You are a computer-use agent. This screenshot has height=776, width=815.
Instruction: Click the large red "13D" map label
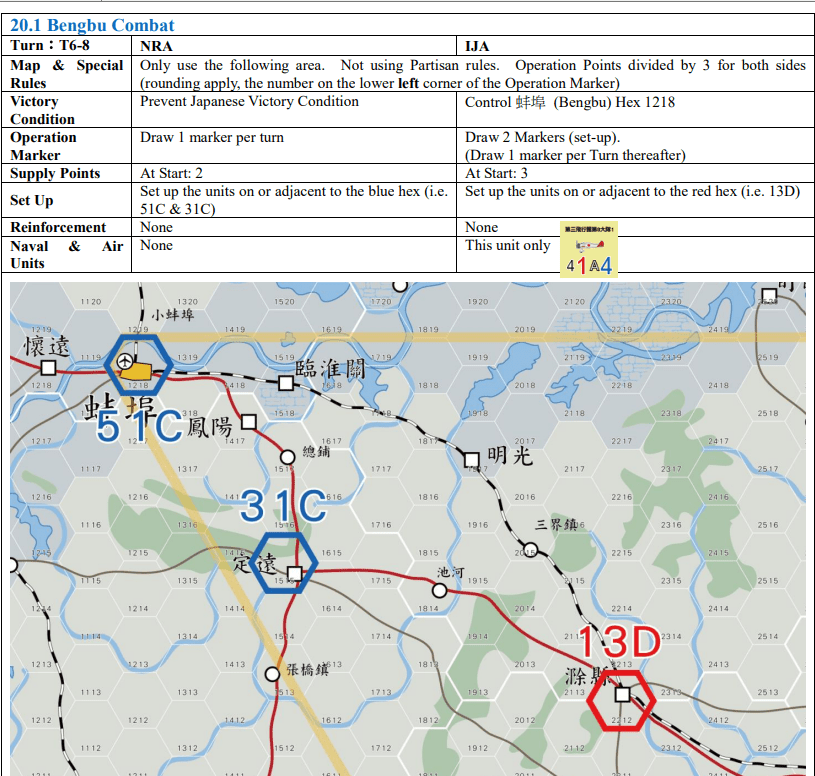[x=619, y=642]
